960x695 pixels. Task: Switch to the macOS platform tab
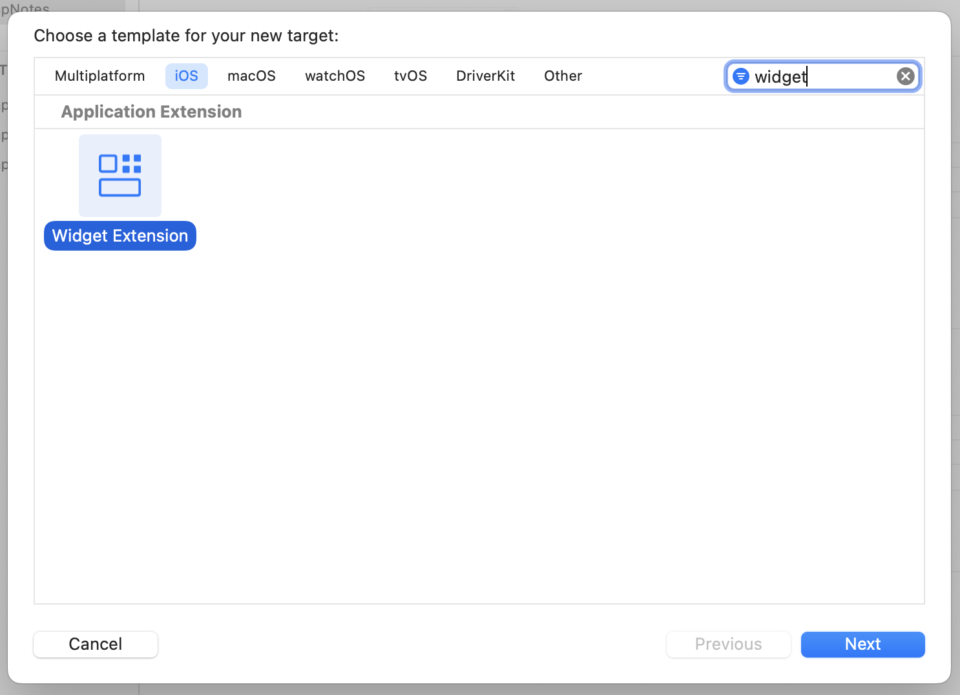(250, 75)
